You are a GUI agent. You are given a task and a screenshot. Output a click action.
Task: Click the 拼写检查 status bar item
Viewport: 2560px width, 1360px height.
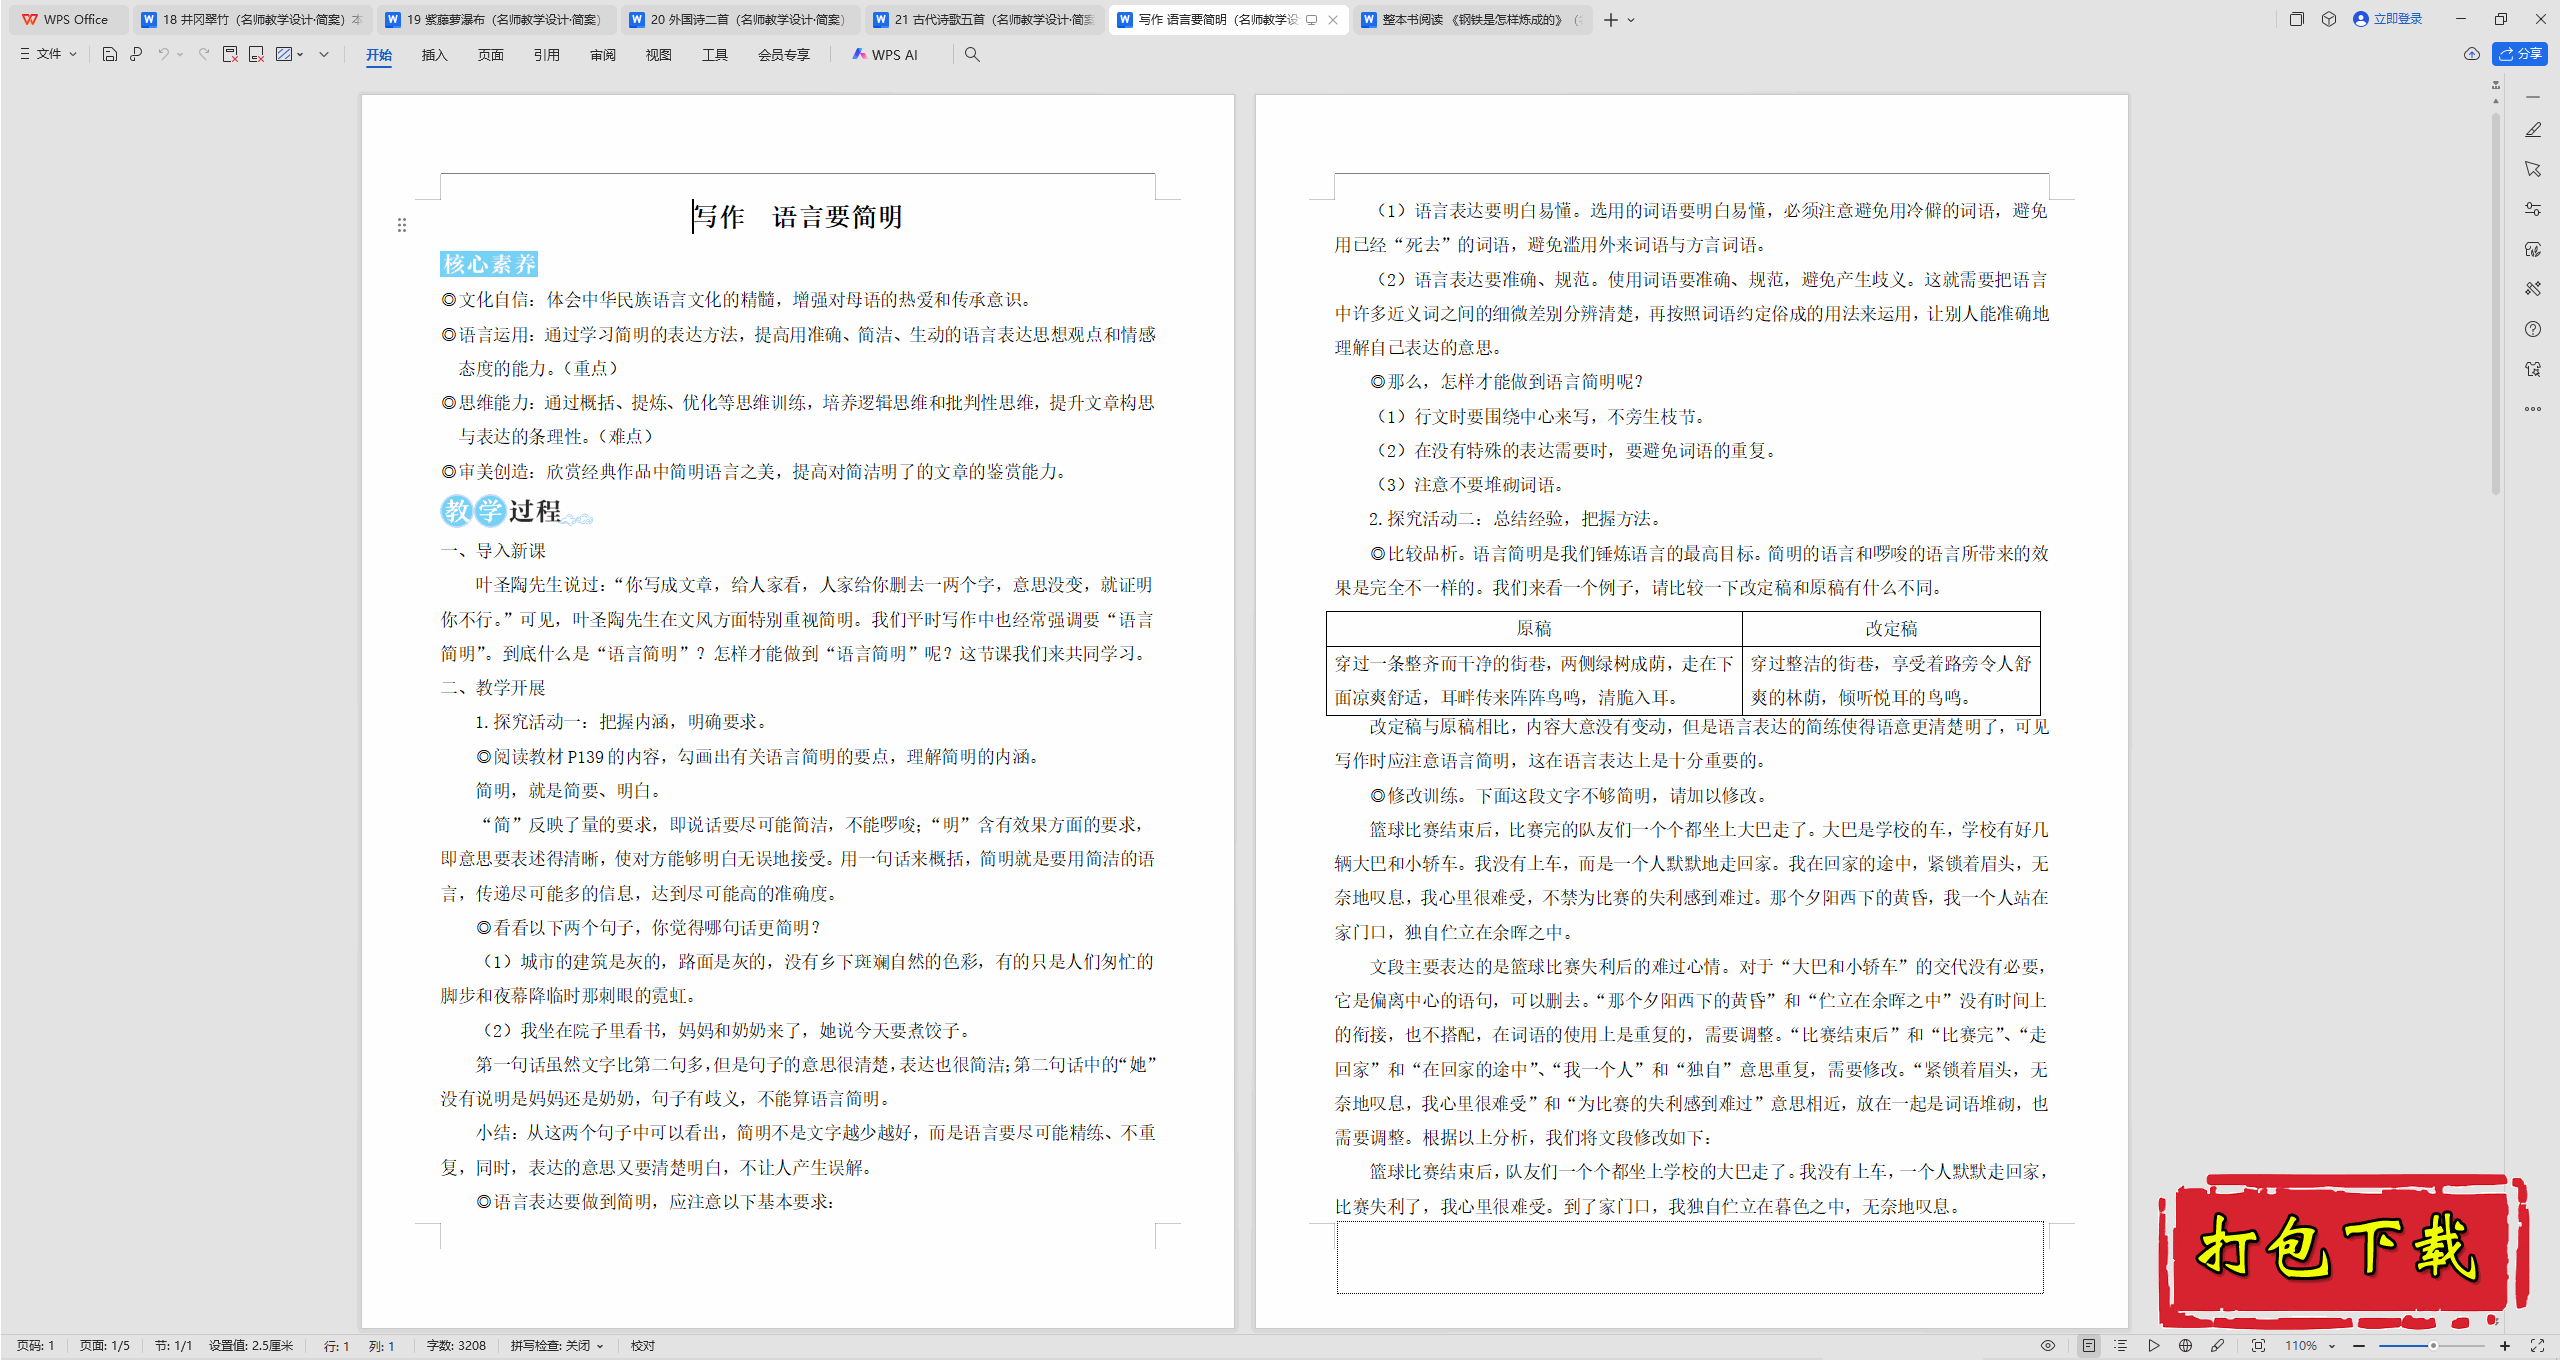click(556, 1345)
